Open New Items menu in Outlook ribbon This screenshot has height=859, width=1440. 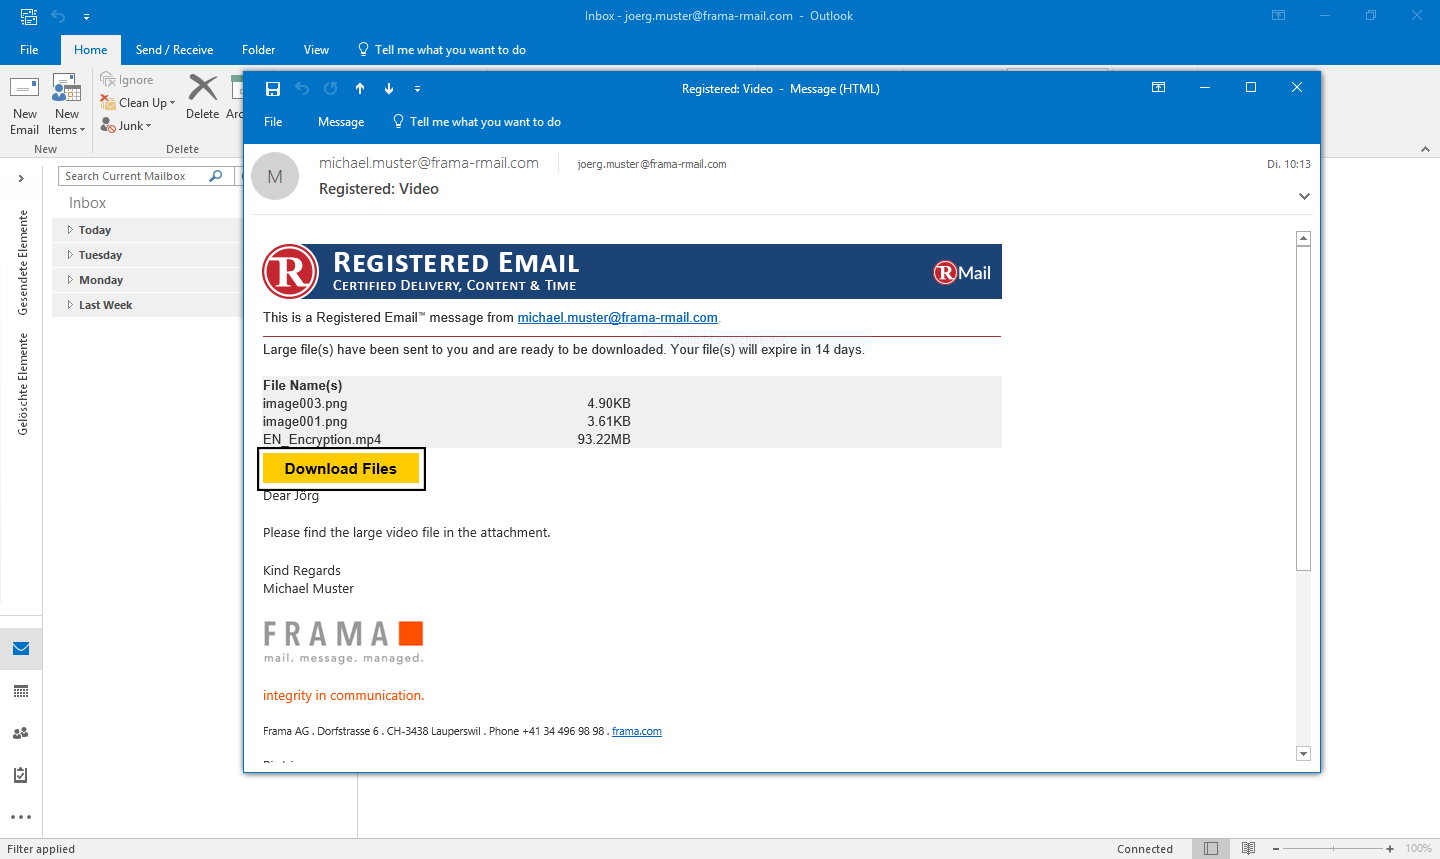67,105
